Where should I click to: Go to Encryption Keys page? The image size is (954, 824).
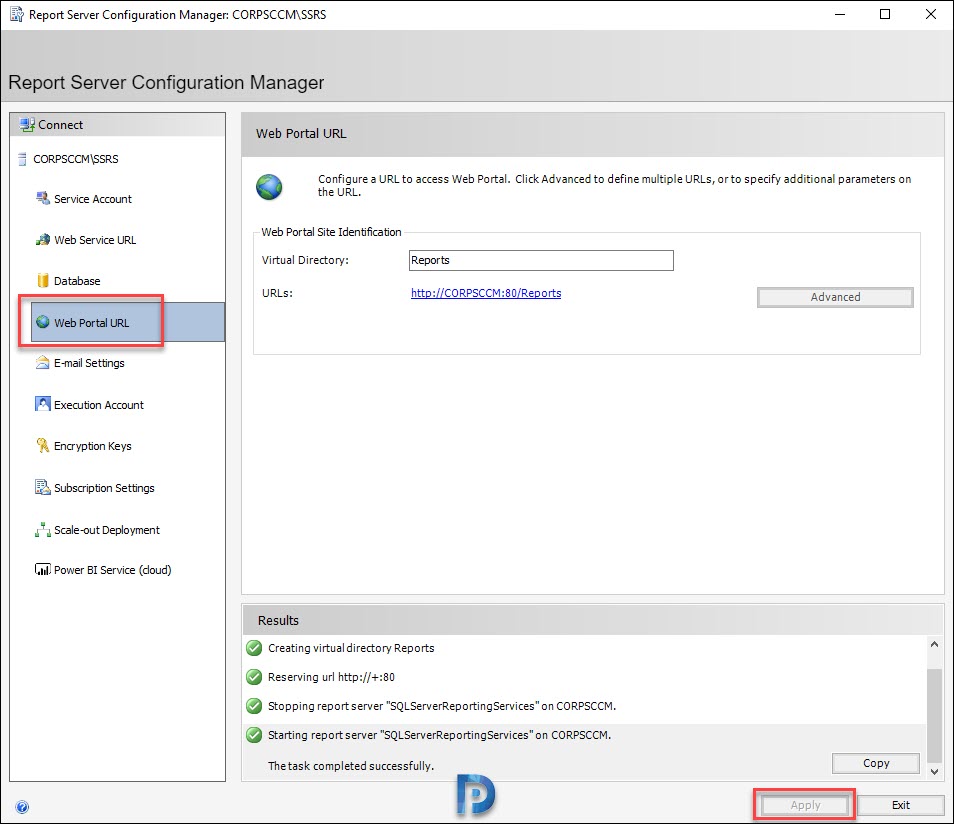pyautogui.click(x=92, y=446)
